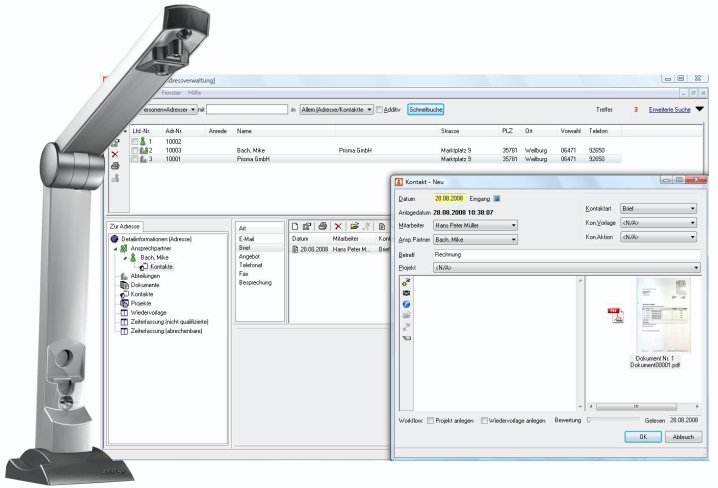
Task: Click the Eingang indicator icon next to Datum
Action: (496, 199)
